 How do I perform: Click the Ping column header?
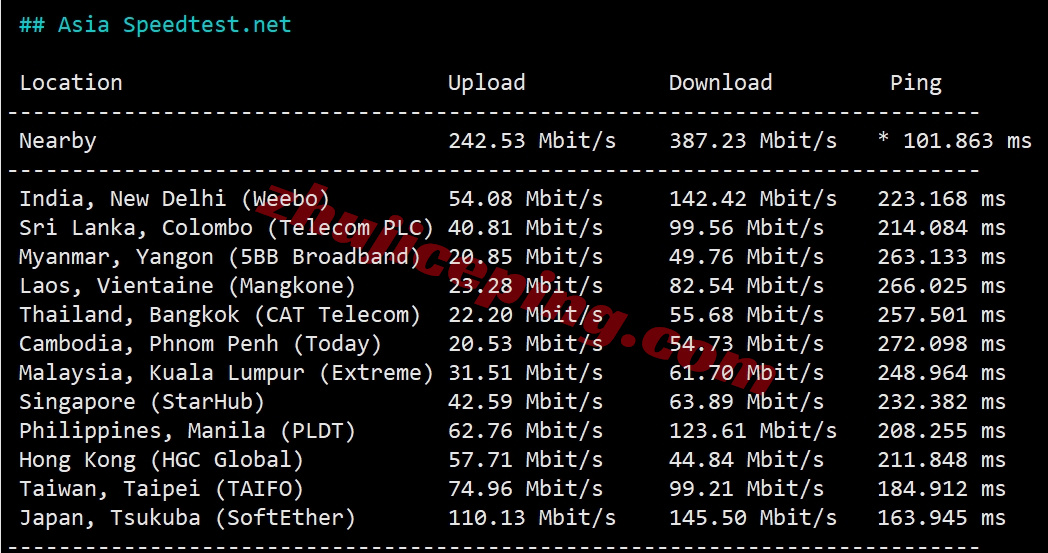[x=916, y=84]
